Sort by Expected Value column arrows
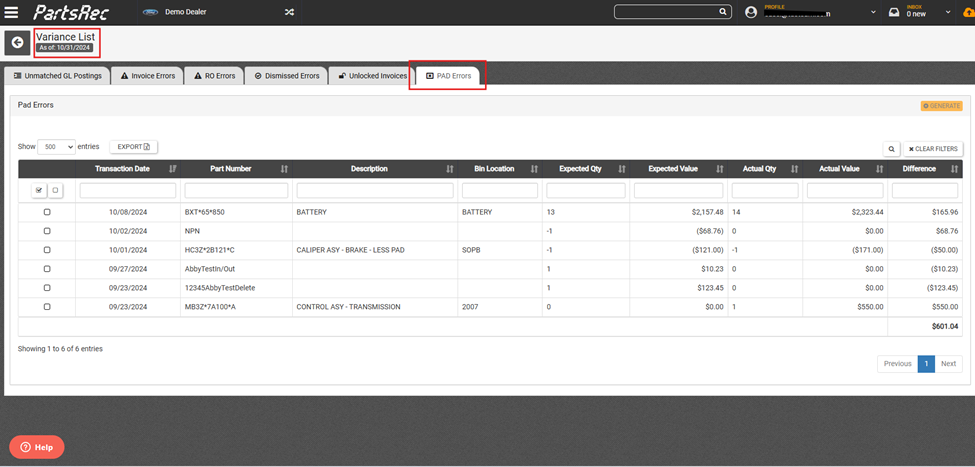This screenshot has width=975, height=467. click(720, 169)
